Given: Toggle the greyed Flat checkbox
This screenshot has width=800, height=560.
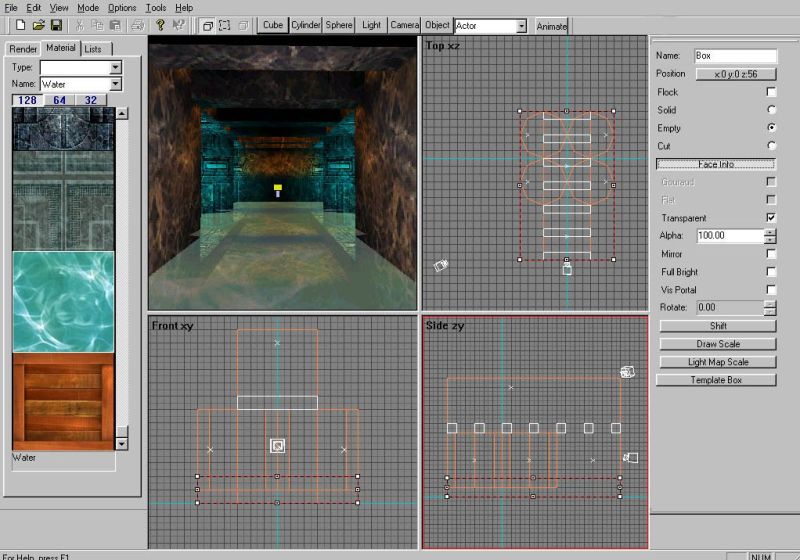Looking at the screenshot, I should click(771, 199).
